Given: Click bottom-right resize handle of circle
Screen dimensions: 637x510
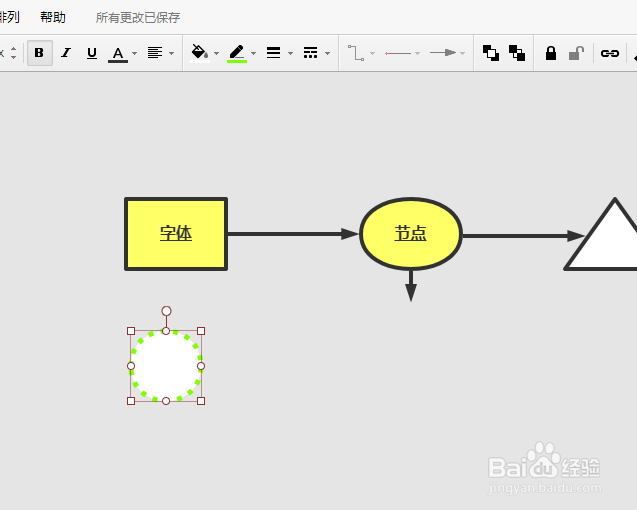Looking at the screenshot, I should point(201,401).
